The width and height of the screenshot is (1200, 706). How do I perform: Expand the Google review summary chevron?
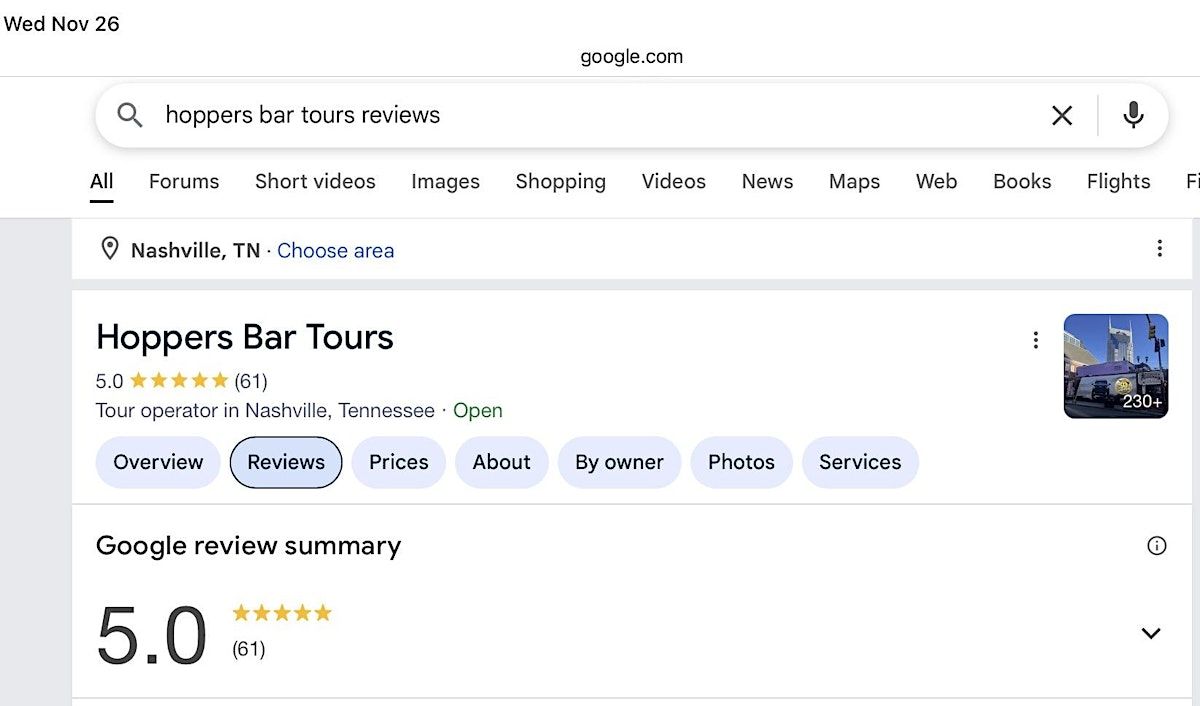point(1151,633)
